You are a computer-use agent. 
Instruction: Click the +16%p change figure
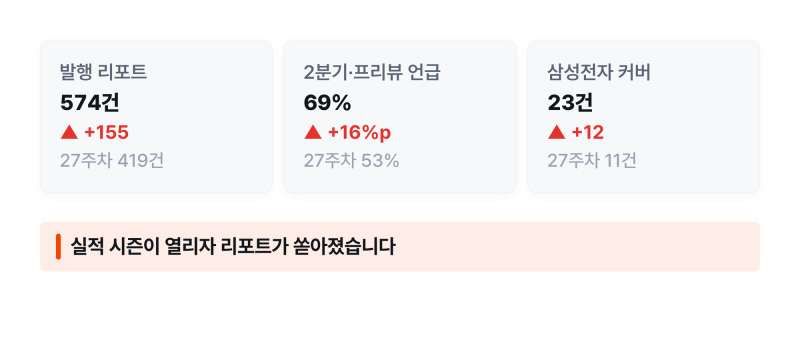[x=359, y=133]
